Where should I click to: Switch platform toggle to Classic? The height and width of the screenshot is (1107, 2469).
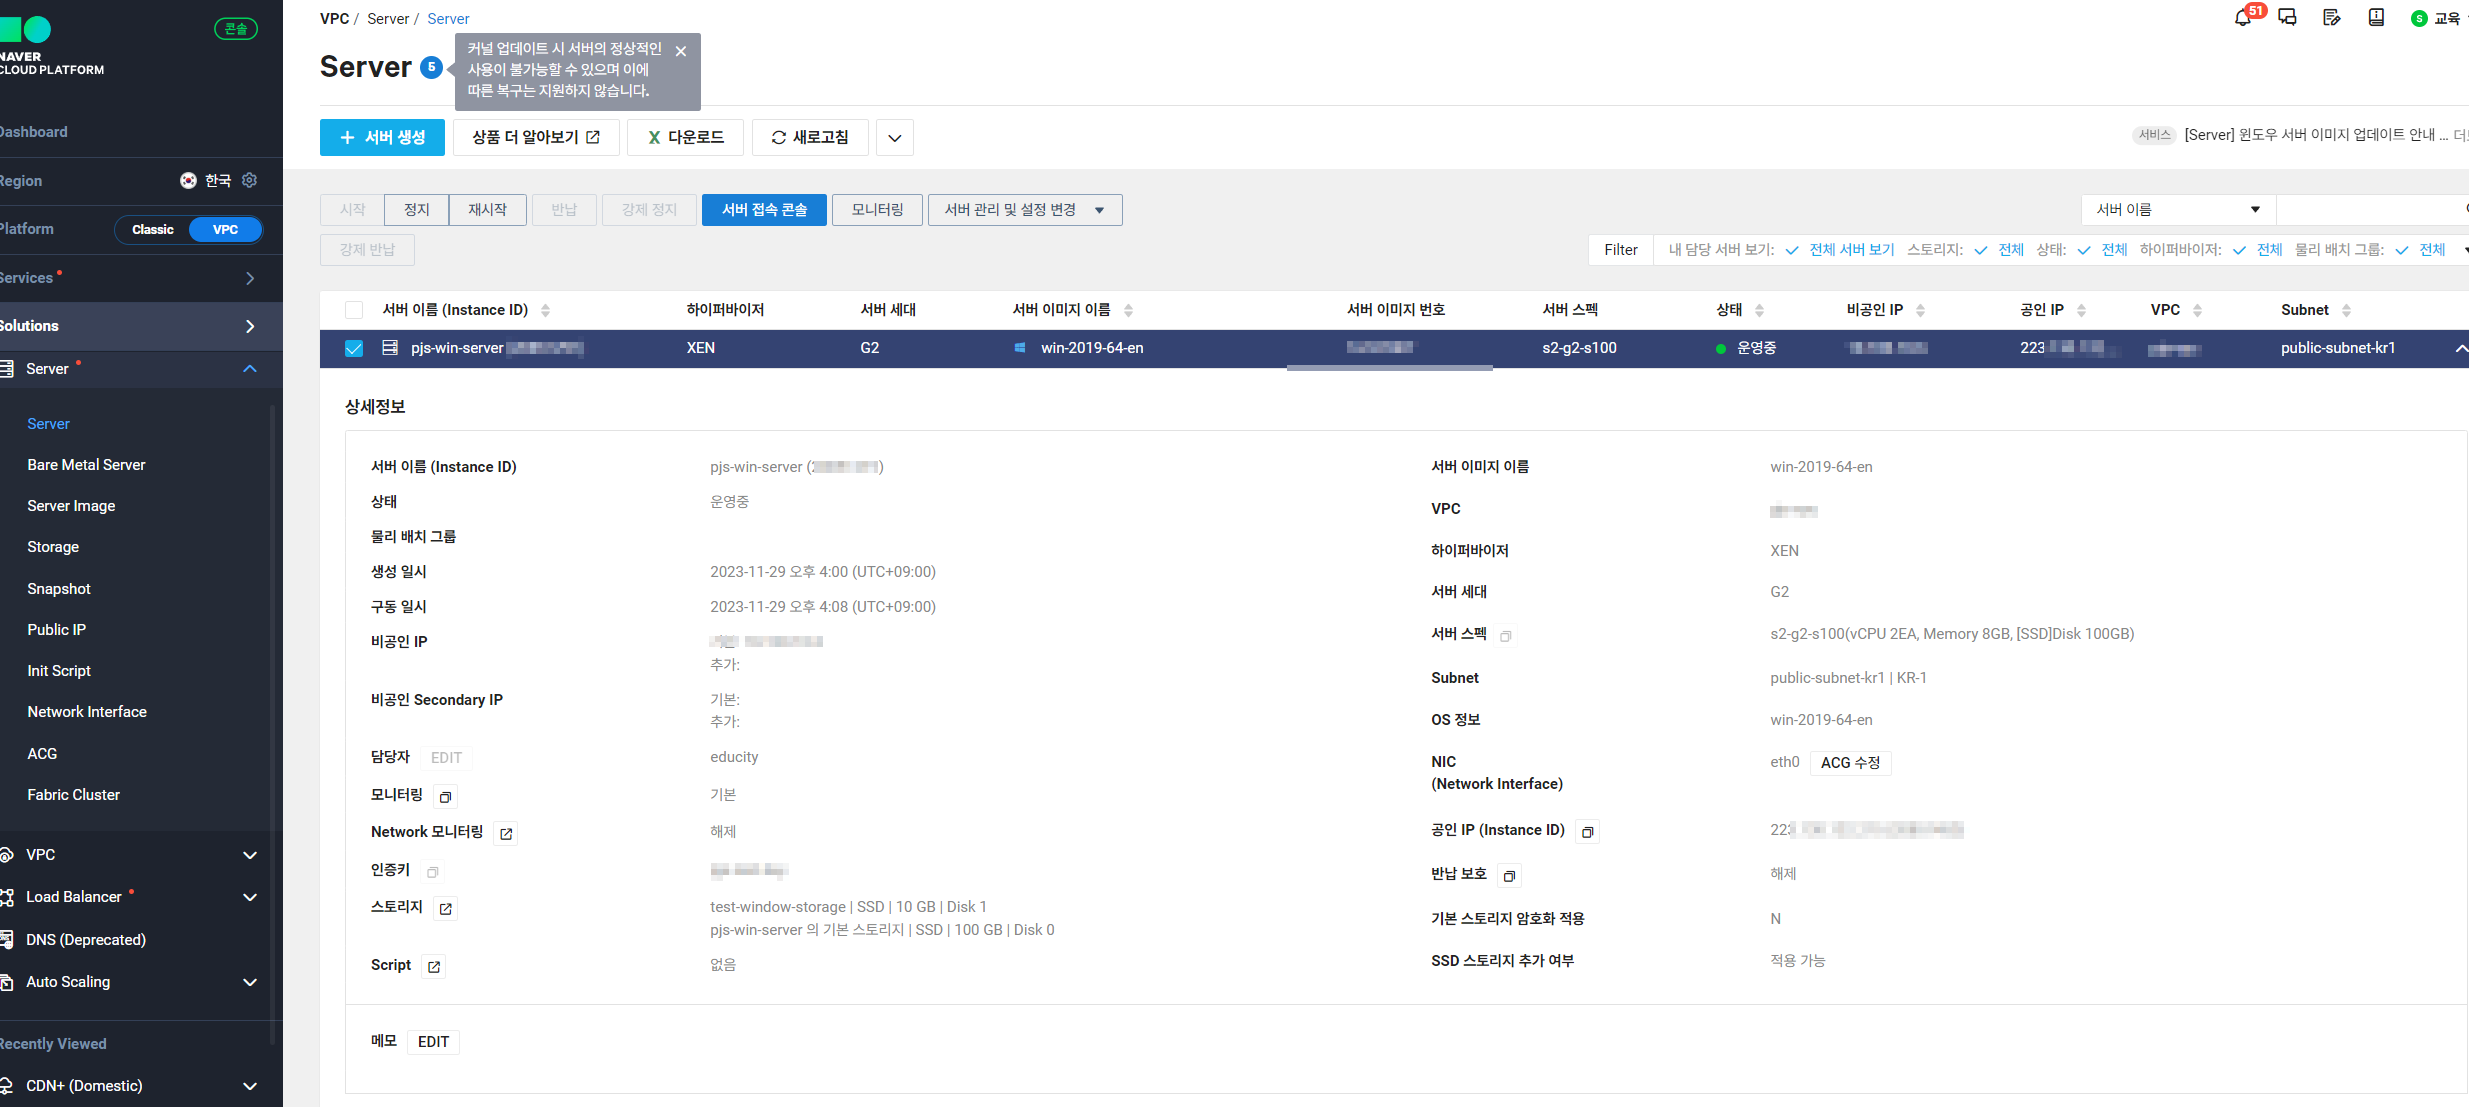click(x=153, y=230)
